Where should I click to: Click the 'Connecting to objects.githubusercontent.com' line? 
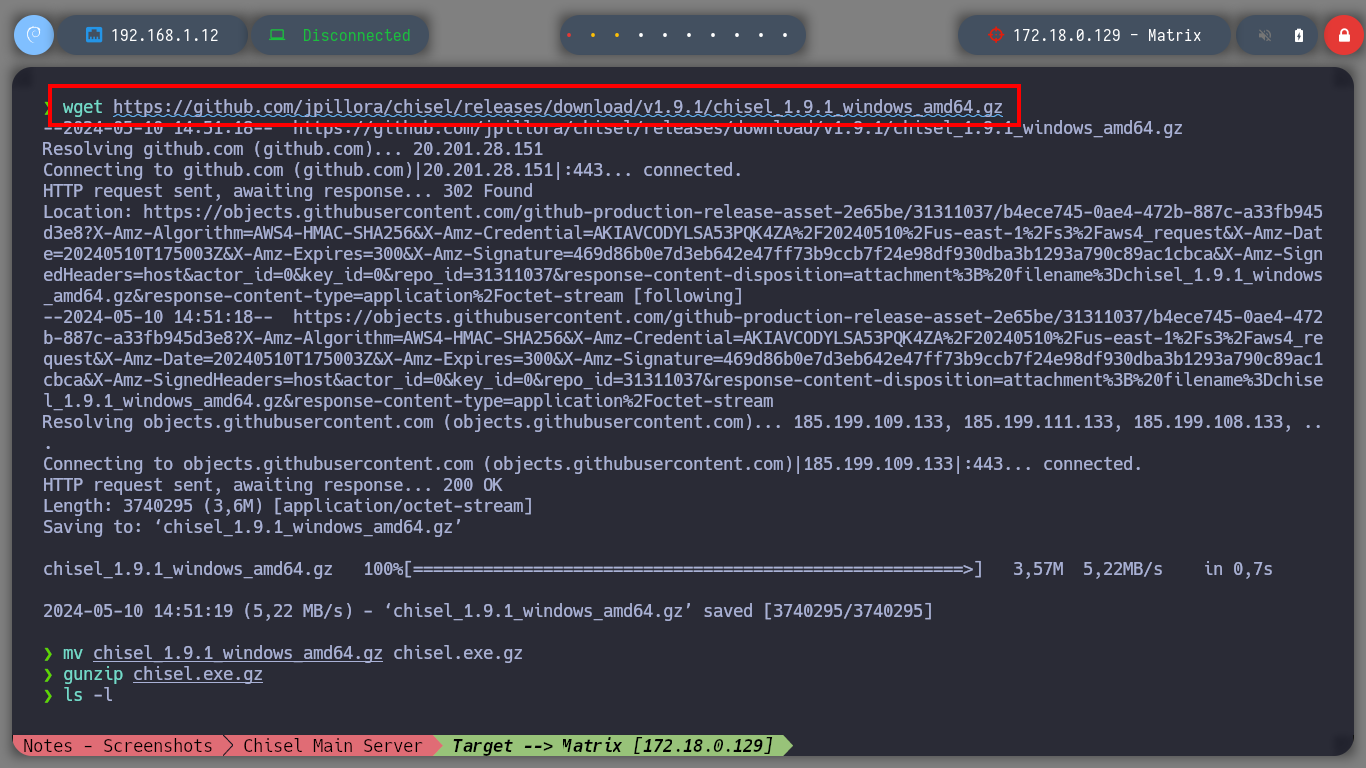(x=592, y=464)
